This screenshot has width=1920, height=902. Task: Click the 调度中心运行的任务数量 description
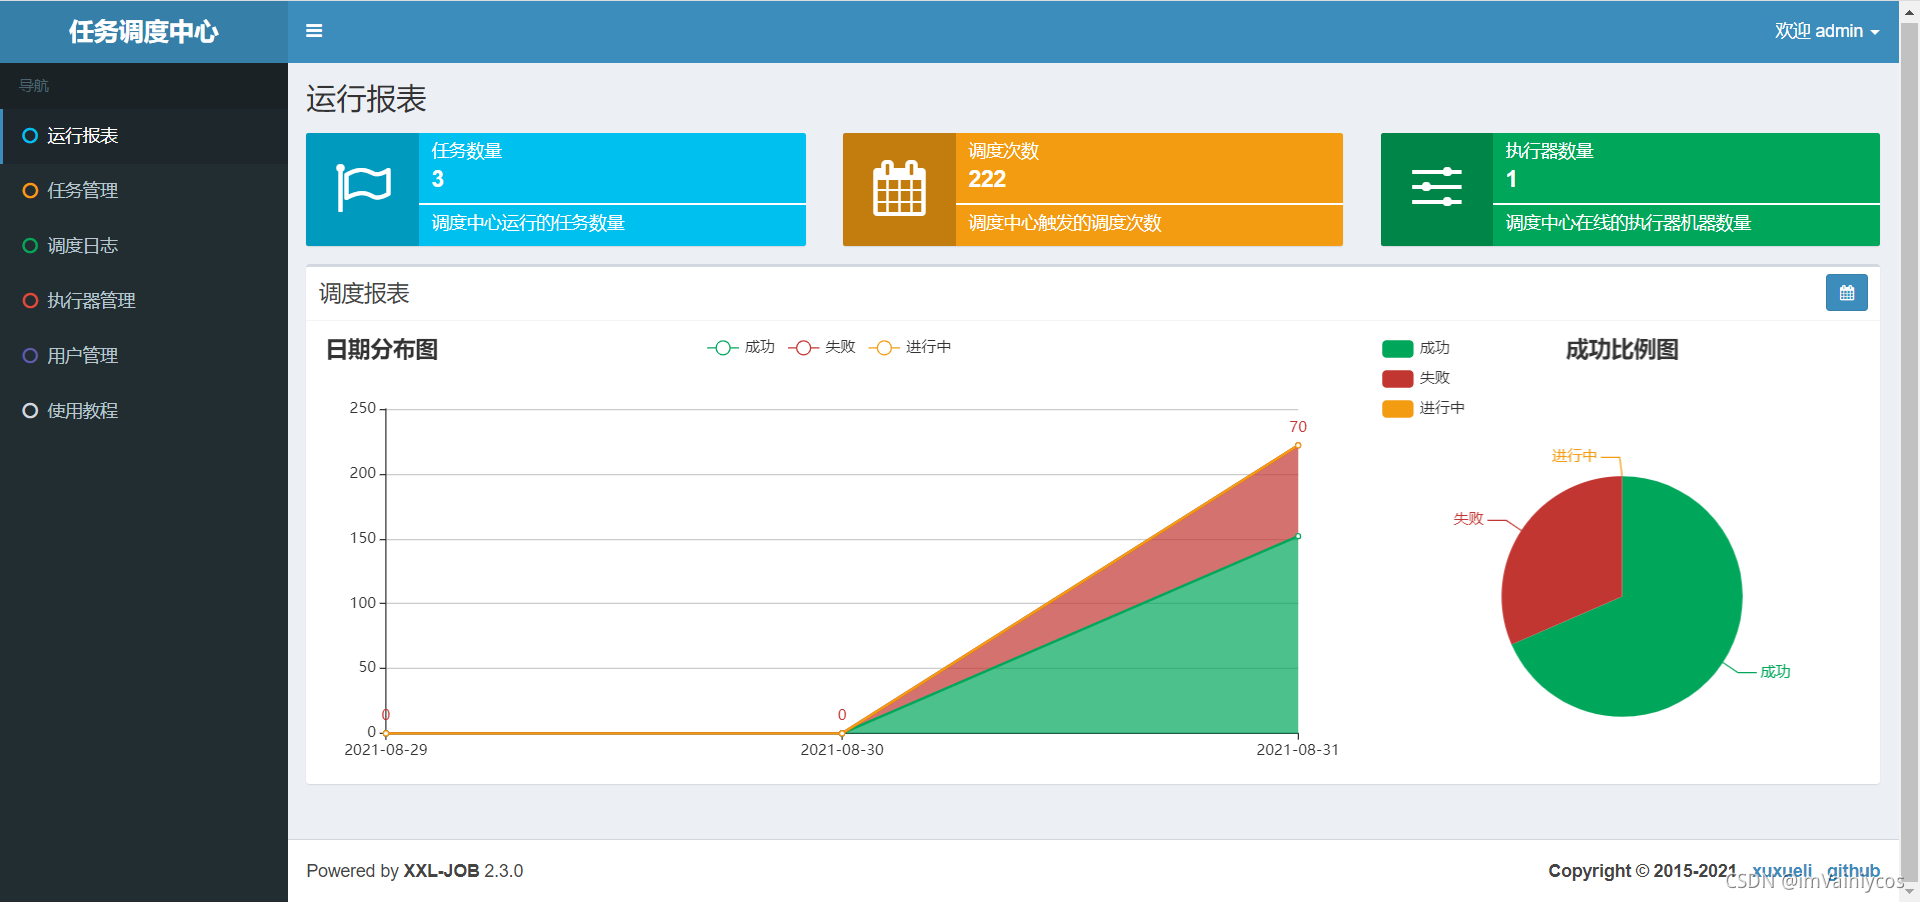pos(528,223)
